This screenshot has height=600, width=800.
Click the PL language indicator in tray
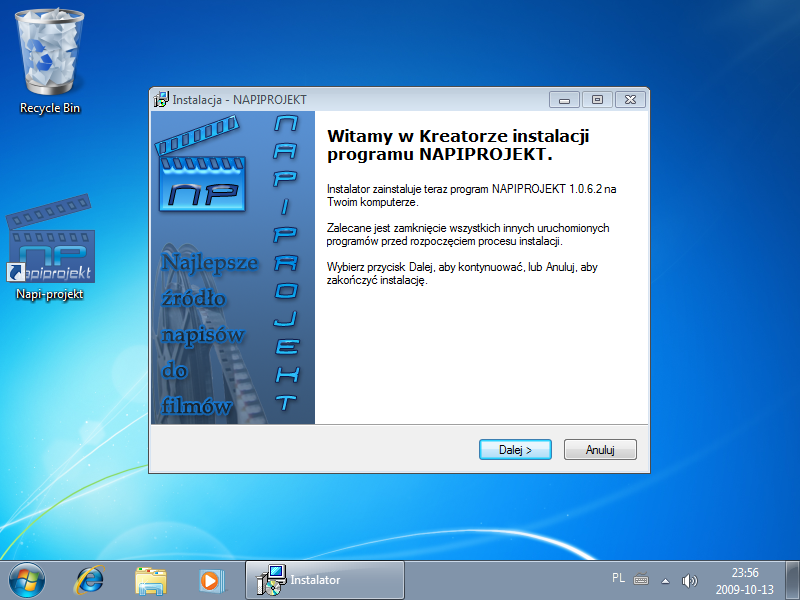618,578
